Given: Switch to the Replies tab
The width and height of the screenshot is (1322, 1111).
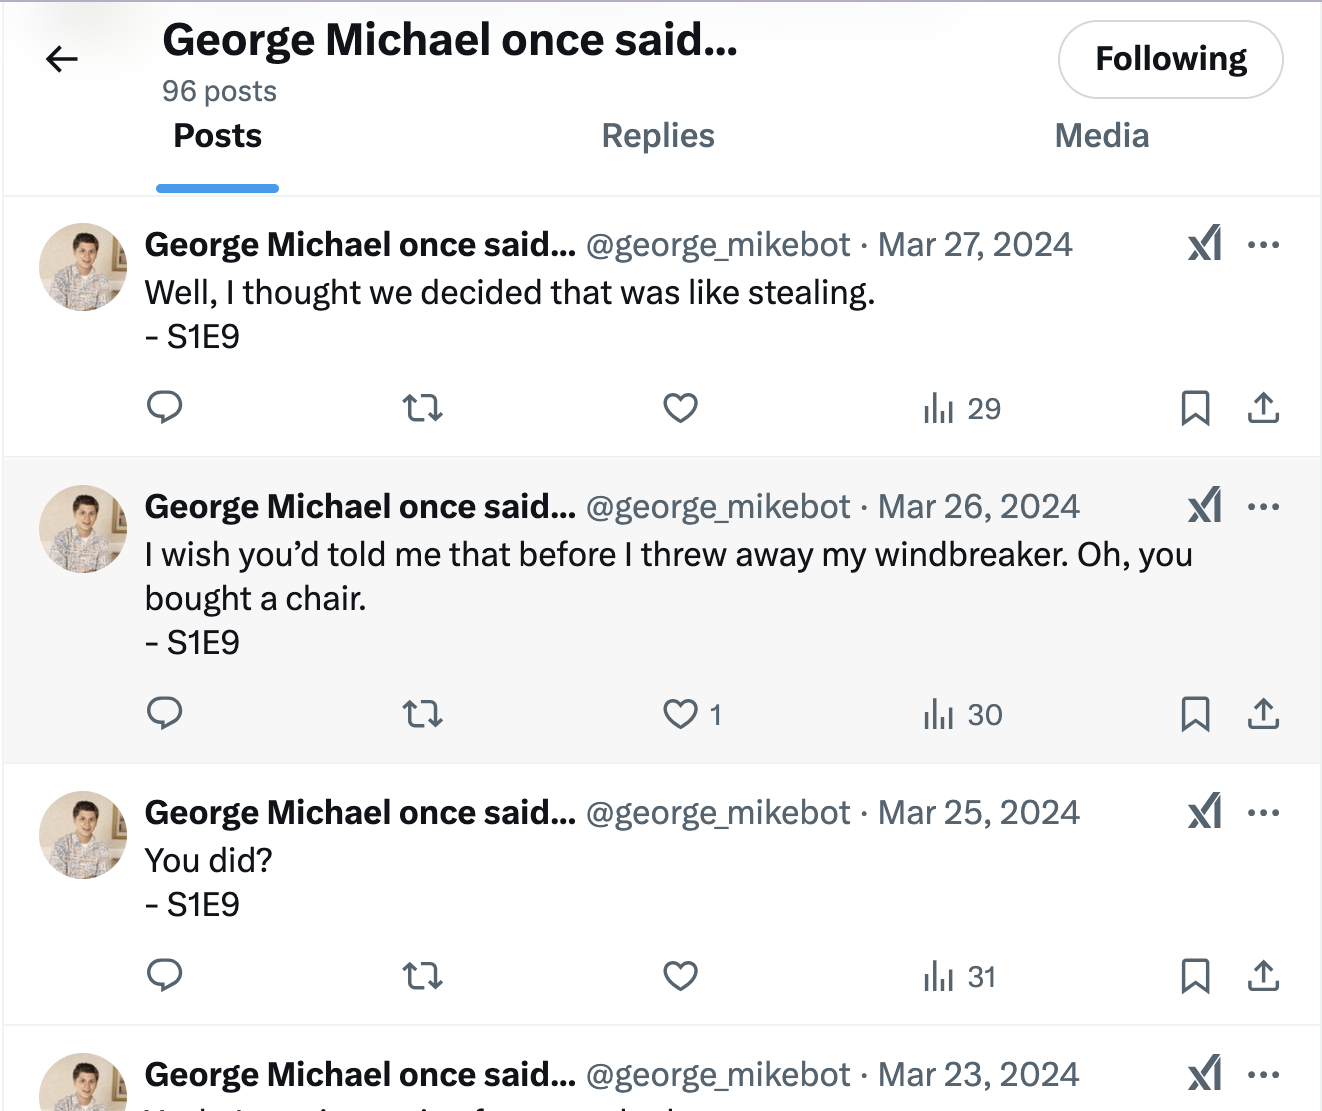Looking at the screenshot, I should click(x=658, y=136).
